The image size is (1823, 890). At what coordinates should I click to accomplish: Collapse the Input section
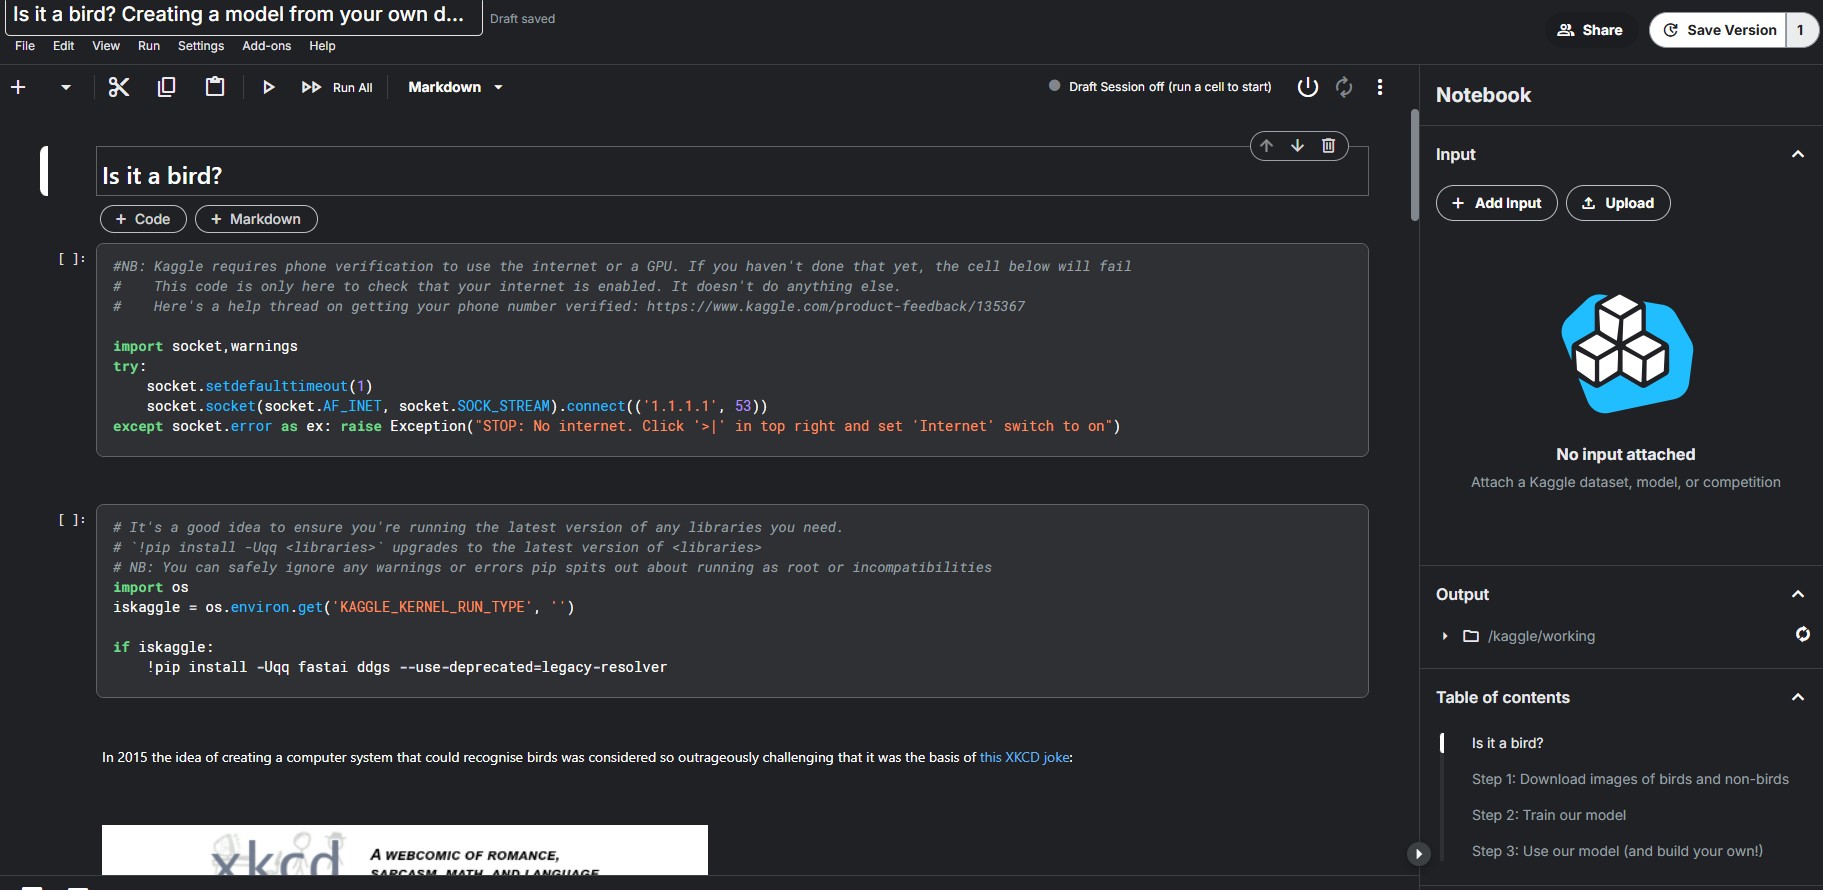(x=1797, y=154)
